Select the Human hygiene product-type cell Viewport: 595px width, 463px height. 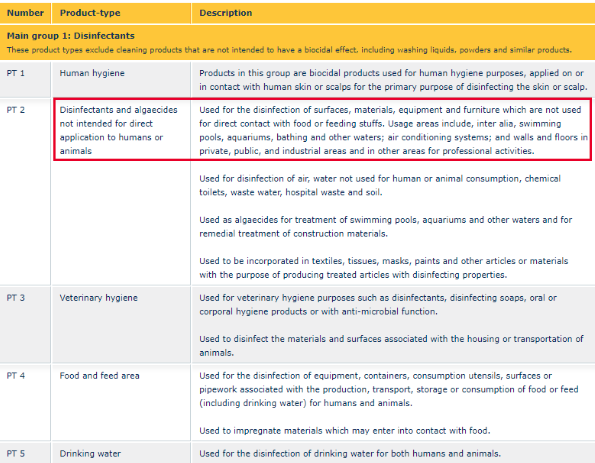[92, 73]
